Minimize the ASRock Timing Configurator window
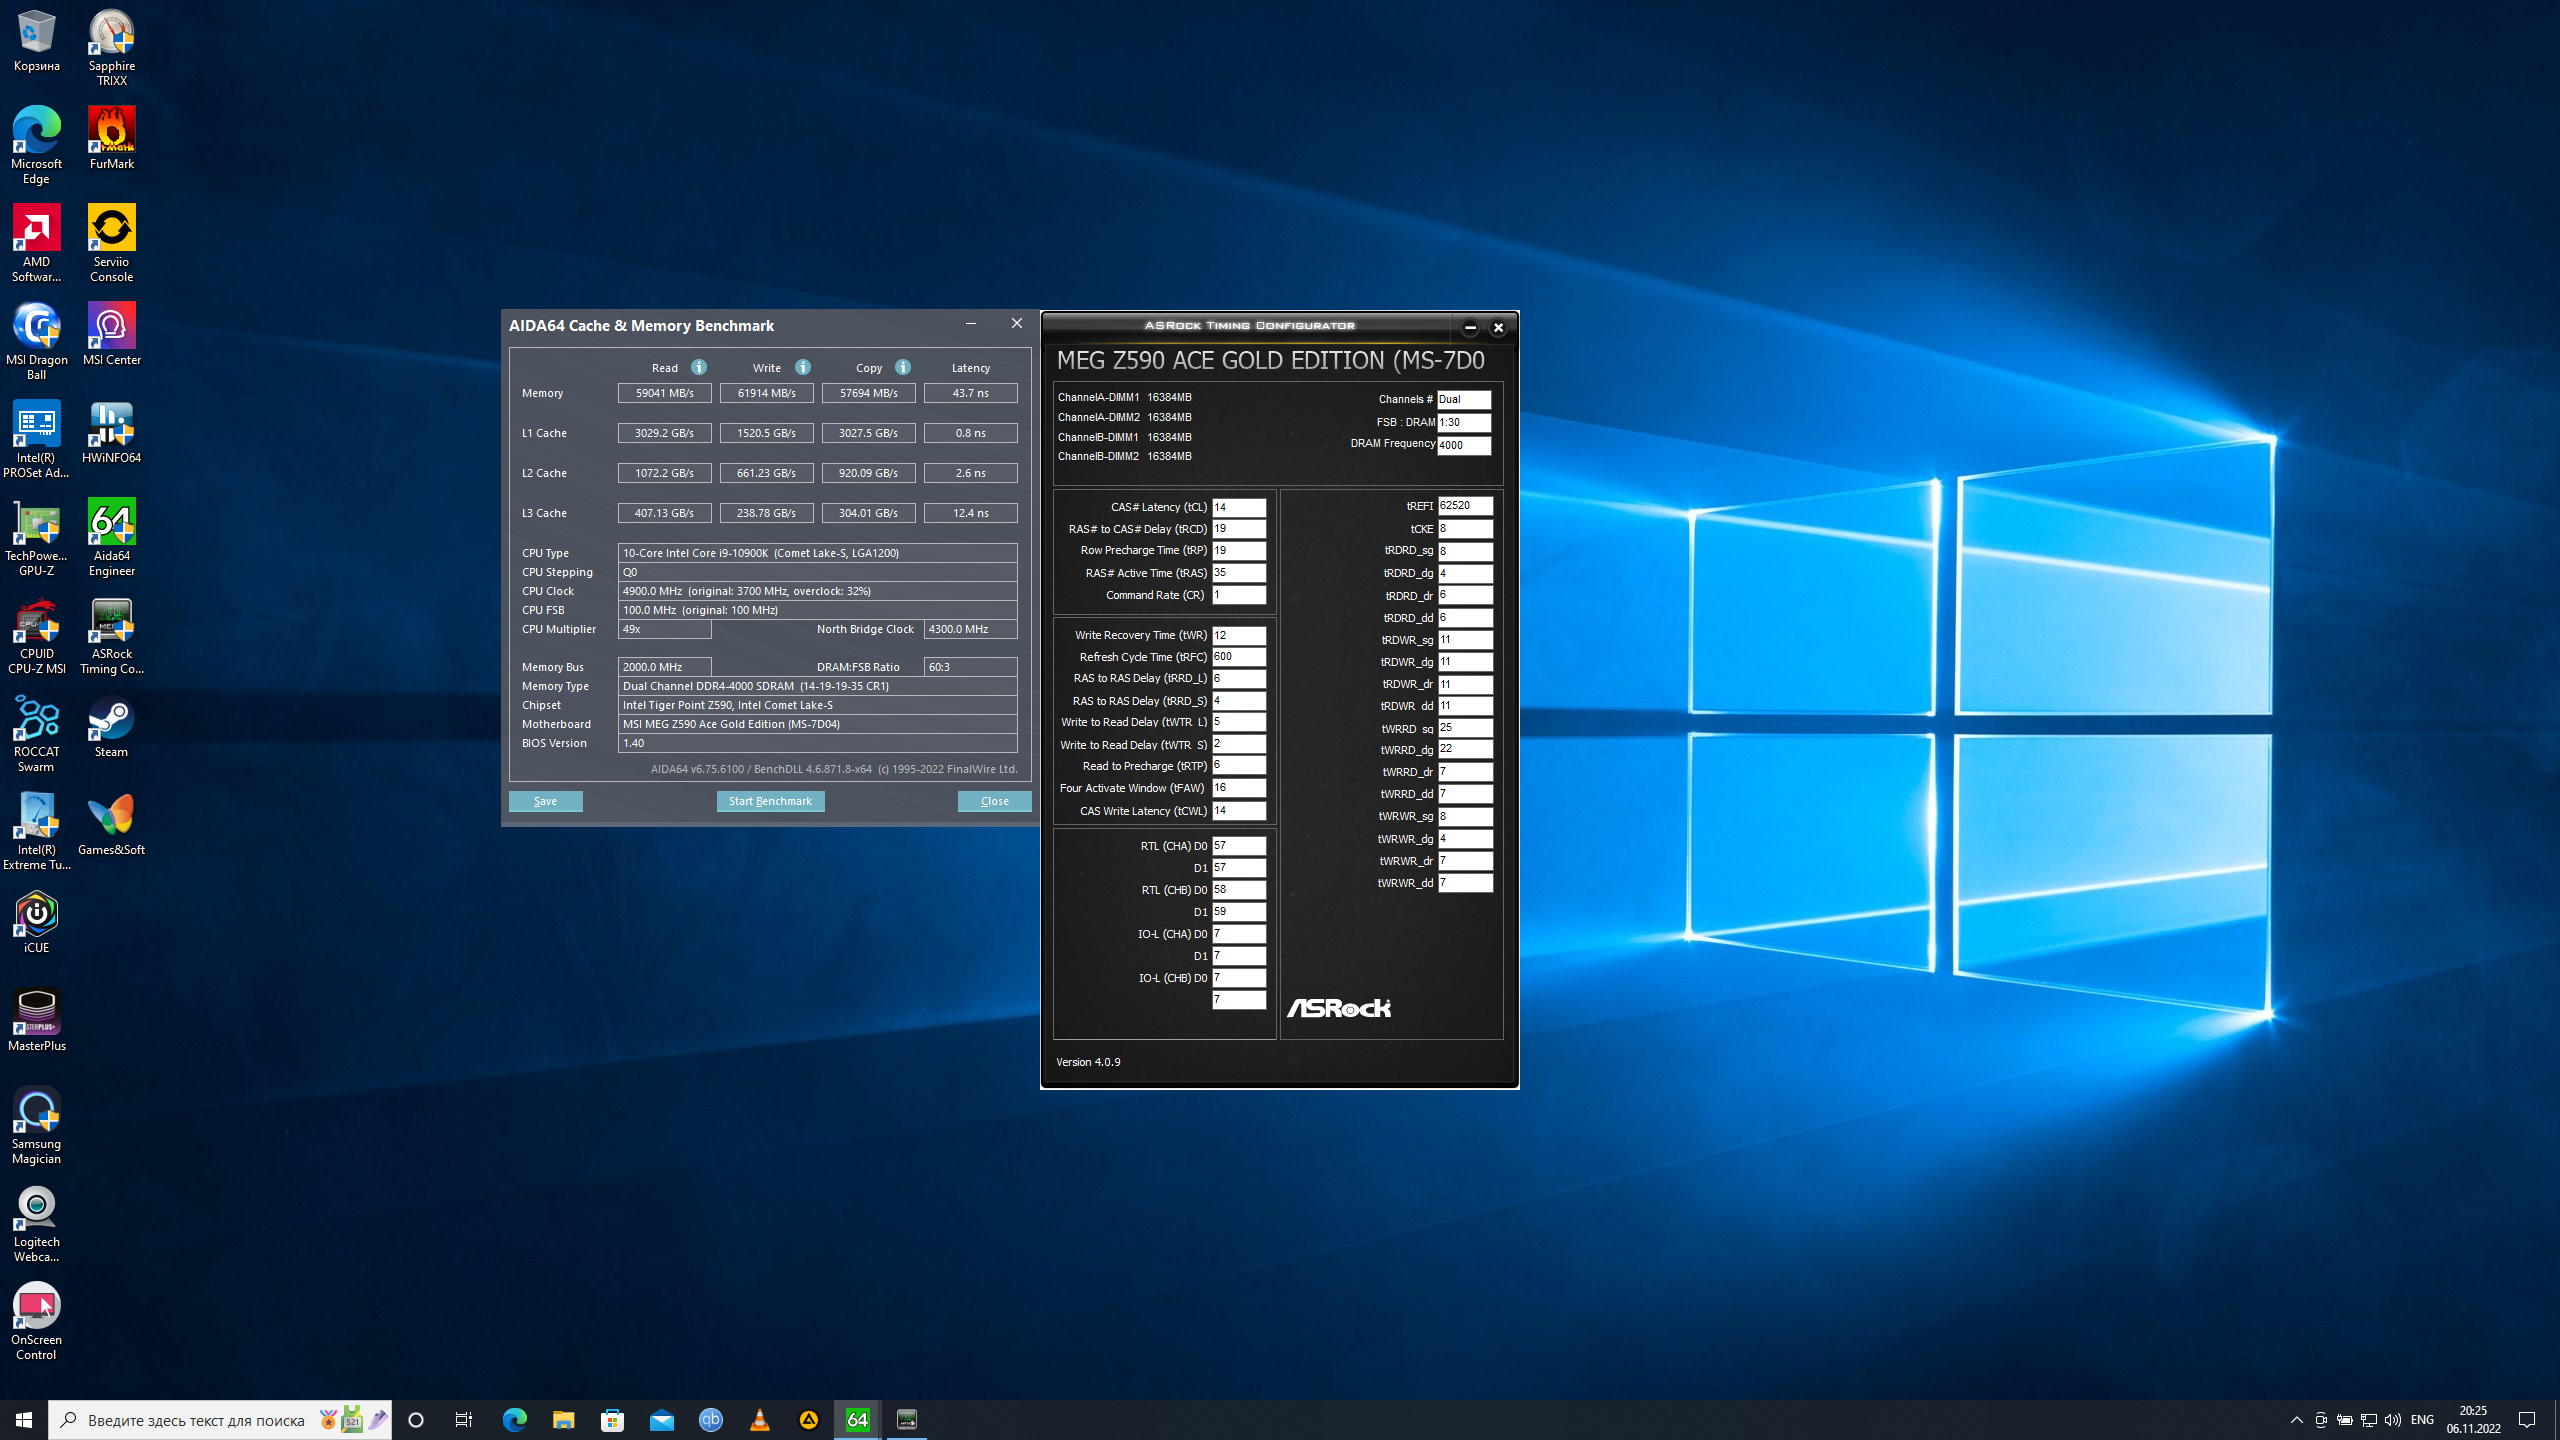Viewport: 2560px width, 1440px height. point(1470,327)
